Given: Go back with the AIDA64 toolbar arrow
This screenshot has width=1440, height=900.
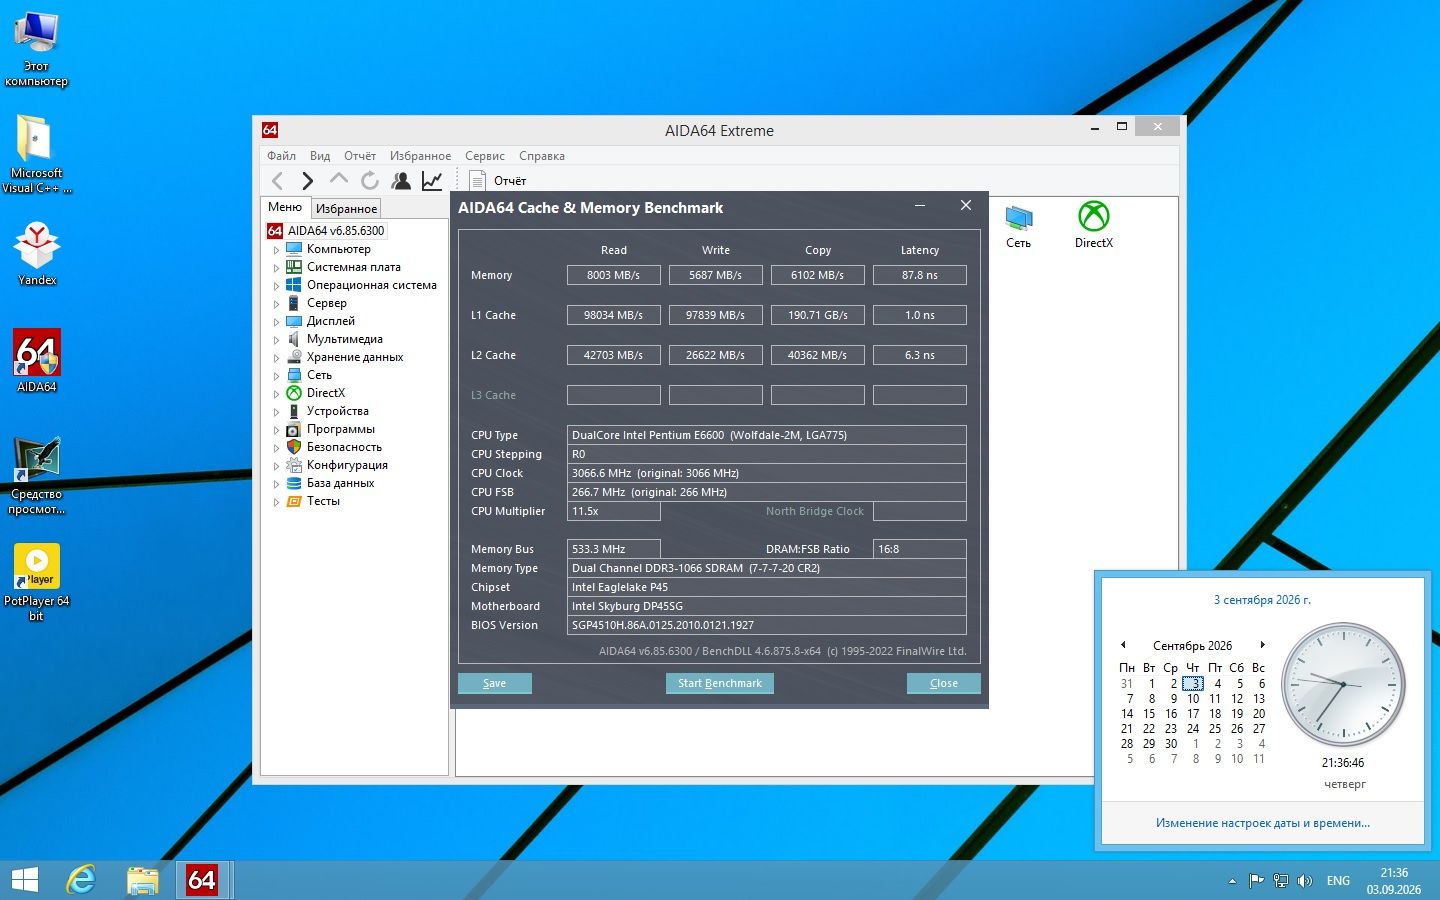Looking at the screenshot, I should (x=278, y=181).
